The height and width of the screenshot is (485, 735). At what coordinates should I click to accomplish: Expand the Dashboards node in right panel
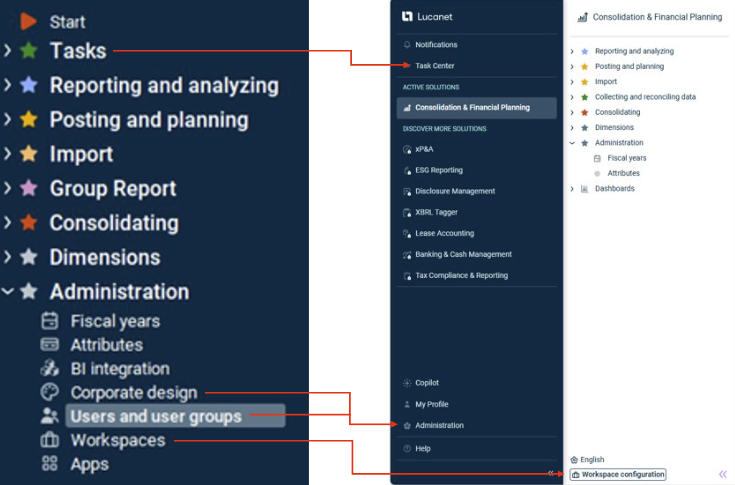coord(572,188)
